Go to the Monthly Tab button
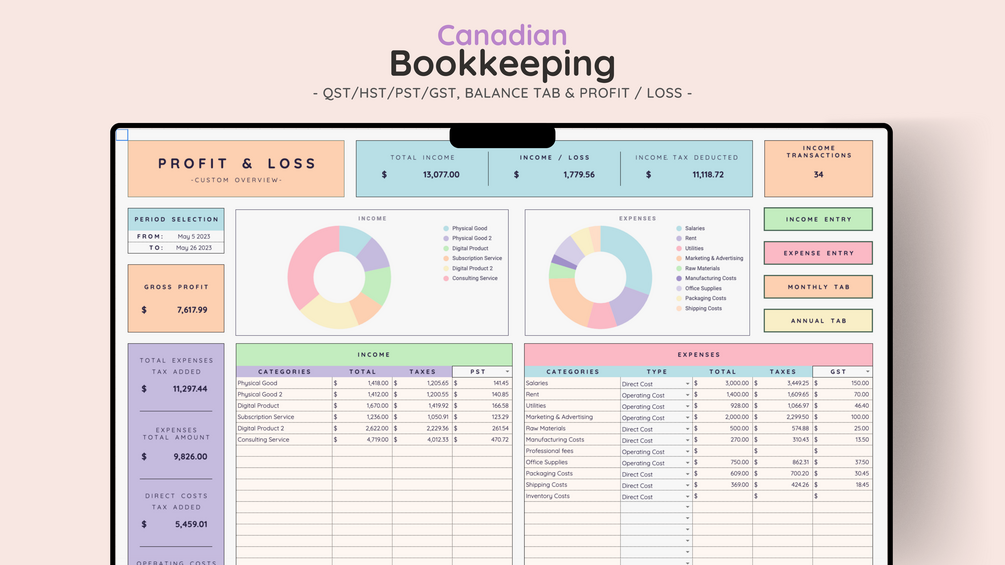This screenshot has width=1005, height=565. tap(818, 287)
